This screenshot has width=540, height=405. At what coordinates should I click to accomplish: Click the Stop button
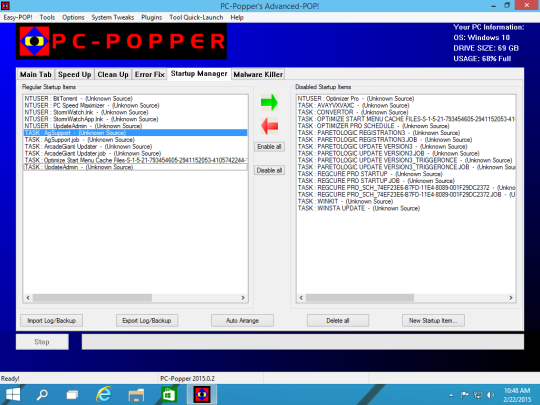tap(42, 342)
